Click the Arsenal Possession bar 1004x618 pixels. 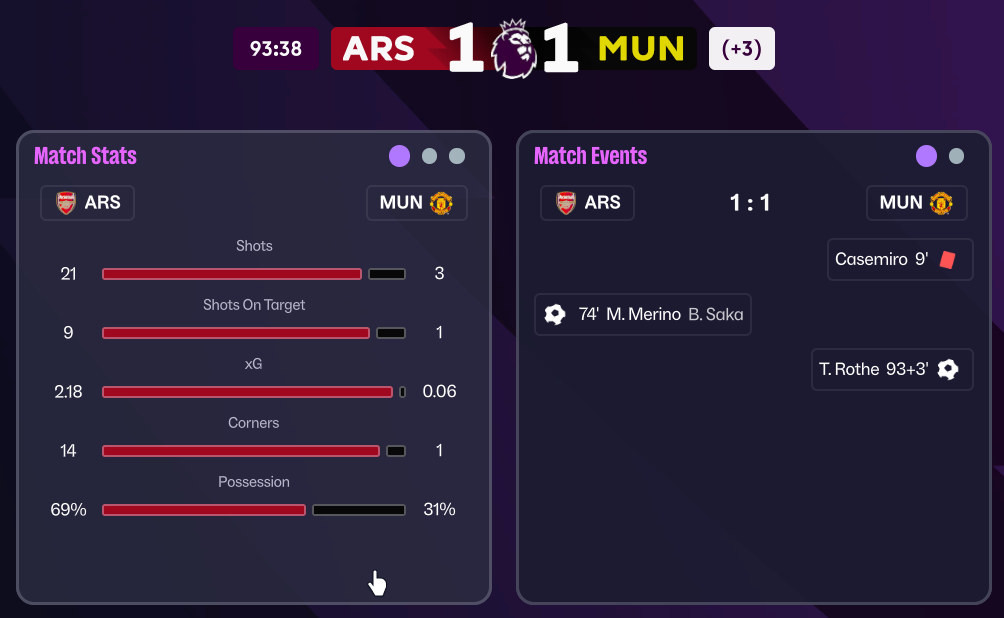coord(204,510)
